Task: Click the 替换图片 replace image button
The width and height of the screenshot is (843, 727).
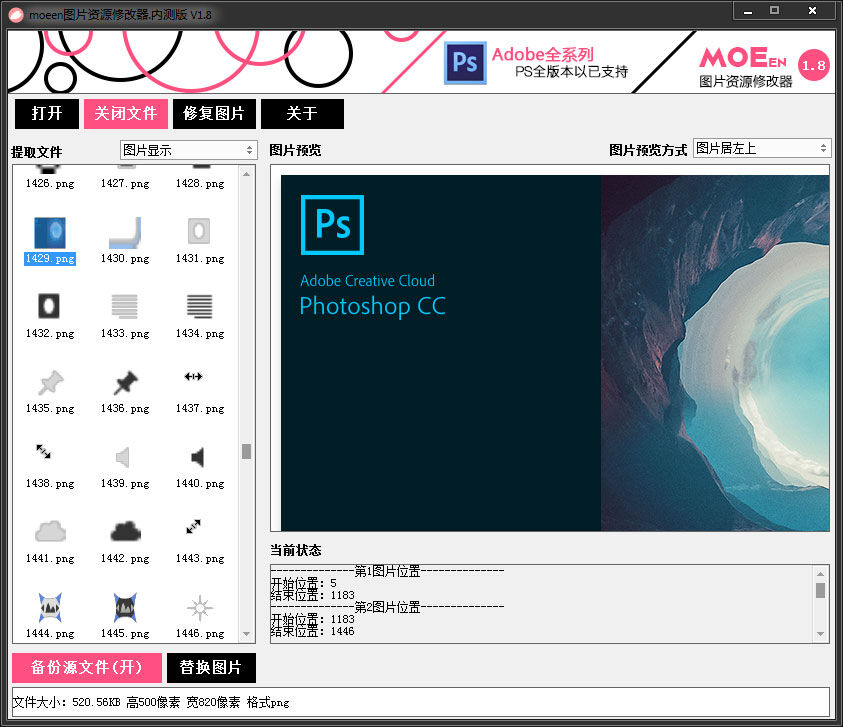Action: point(210,668)
